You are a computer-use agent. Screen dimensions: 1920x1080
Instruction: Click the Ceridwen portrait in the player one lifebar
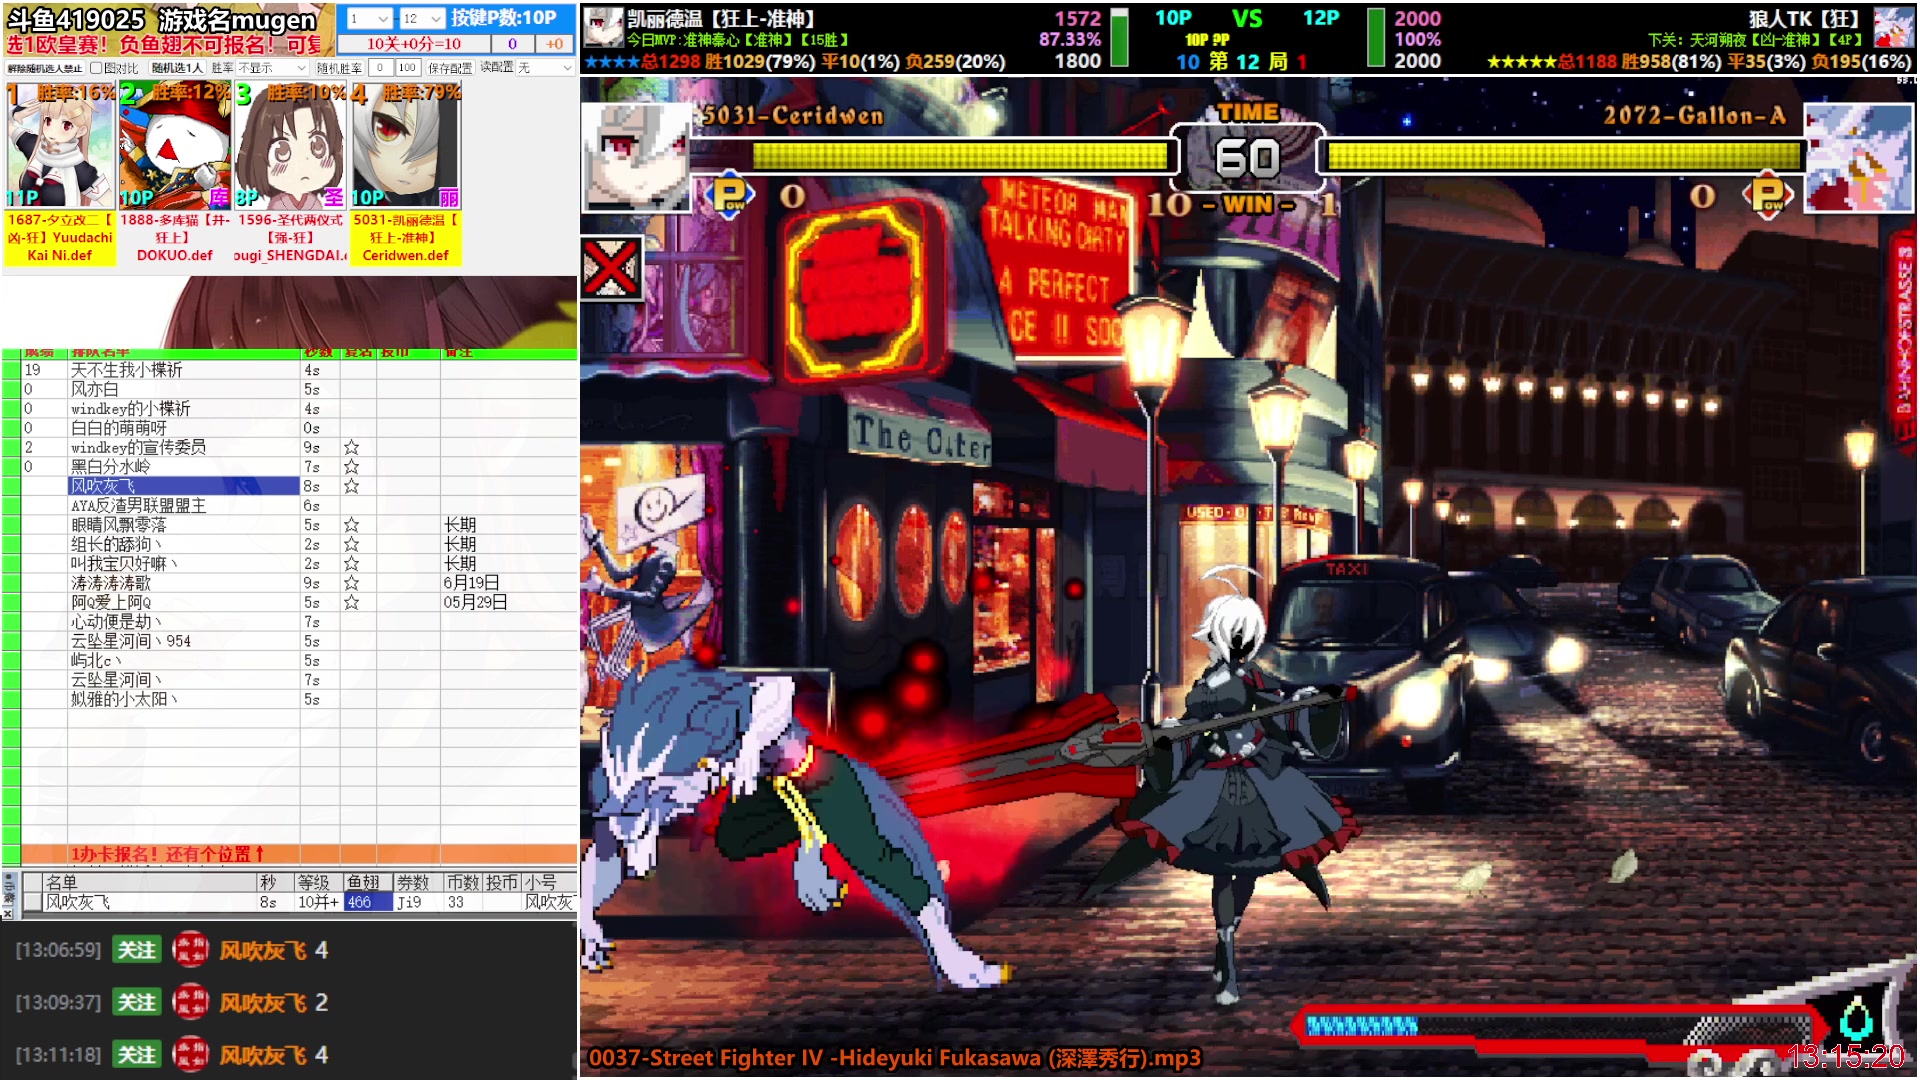[636, 156]
